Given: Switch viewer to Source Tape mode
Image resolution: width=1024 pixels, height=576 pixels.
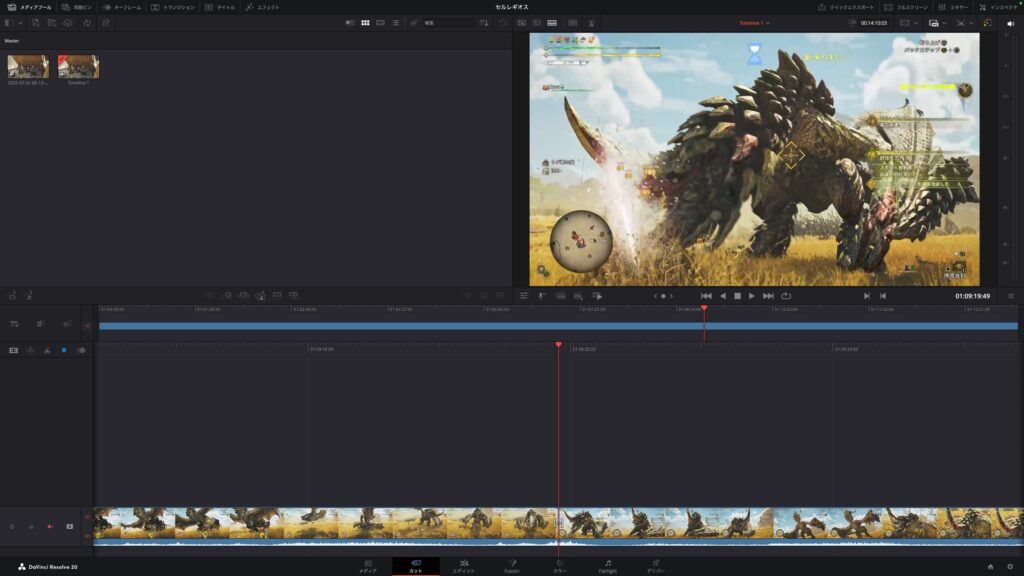Looking at the screenshot, I should tap(536, 23).
